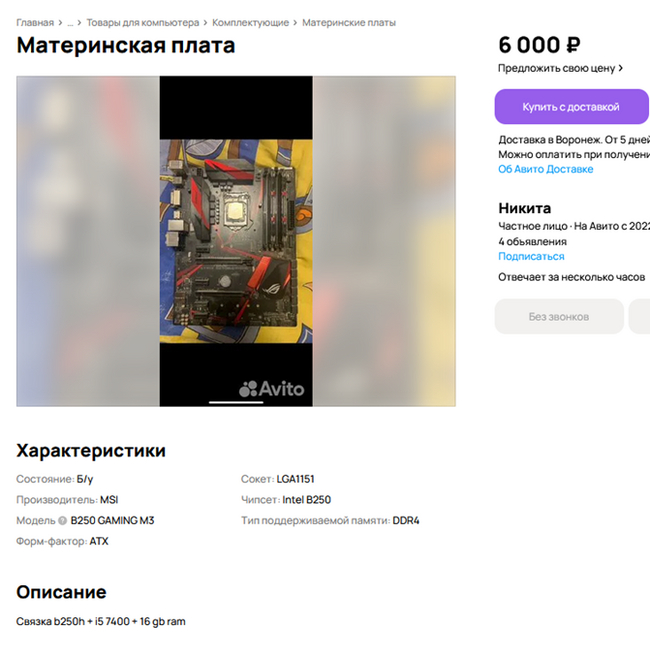Screen dimensions: 650x657
Task: Open seller Никита's profile
Action: tap(525, 208)
